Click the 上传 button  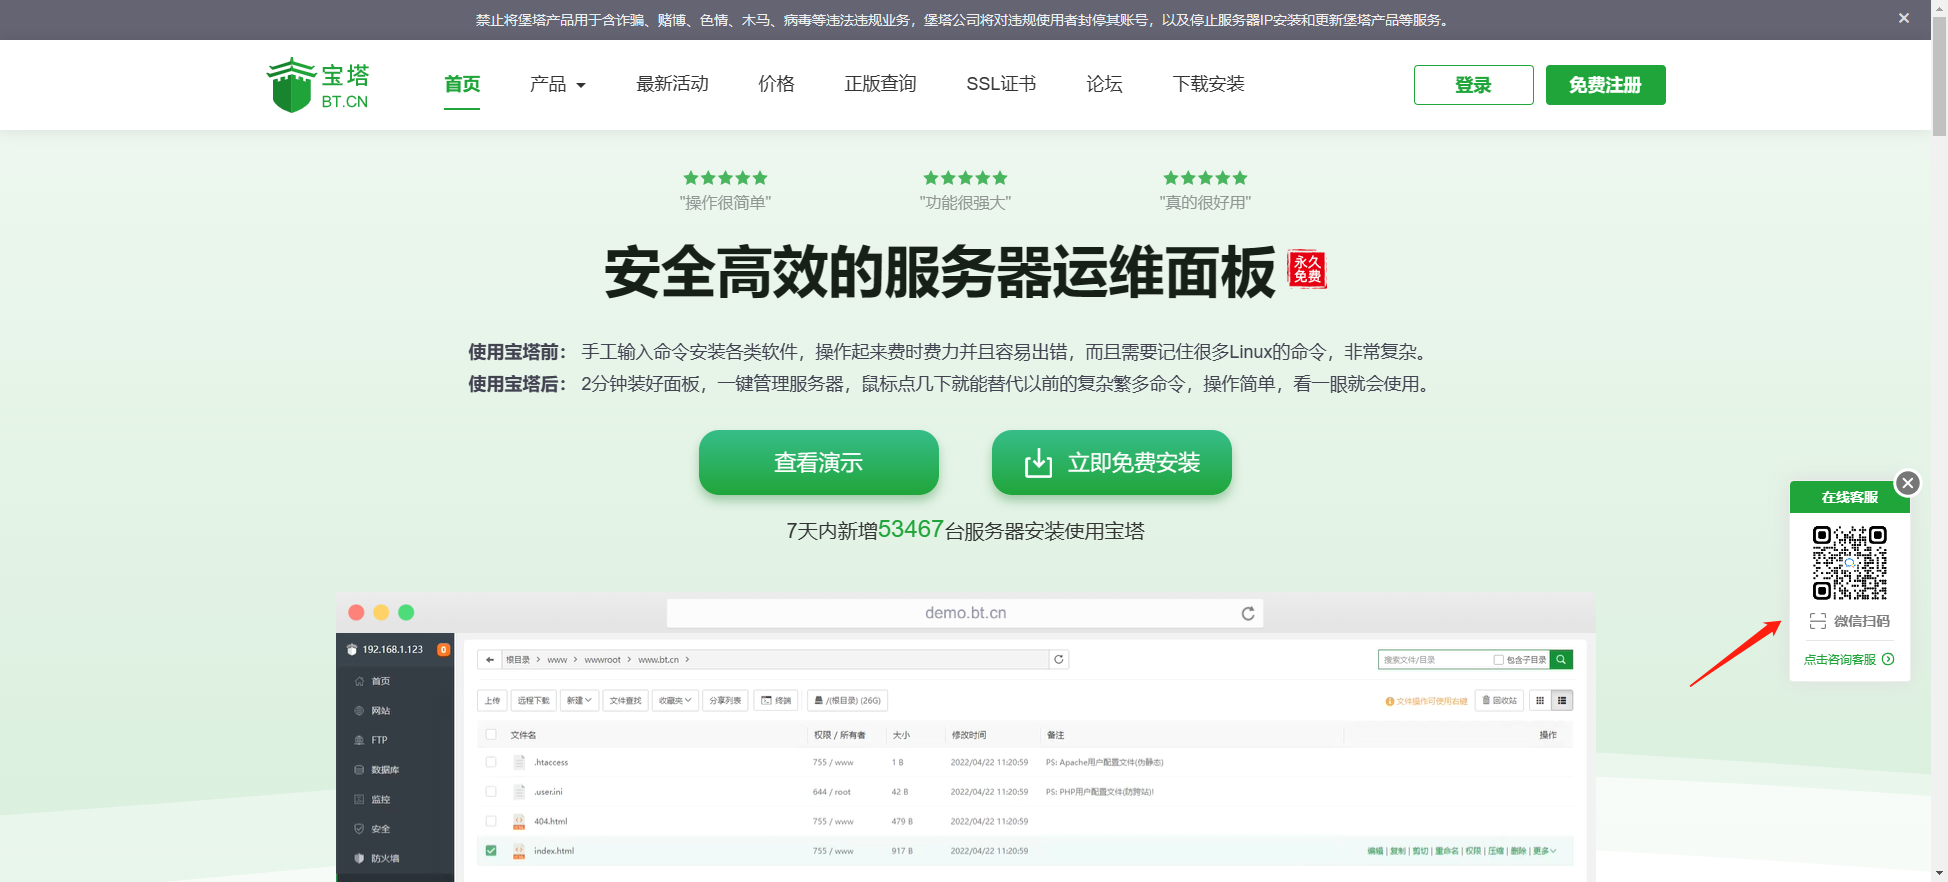coord(492,701)
